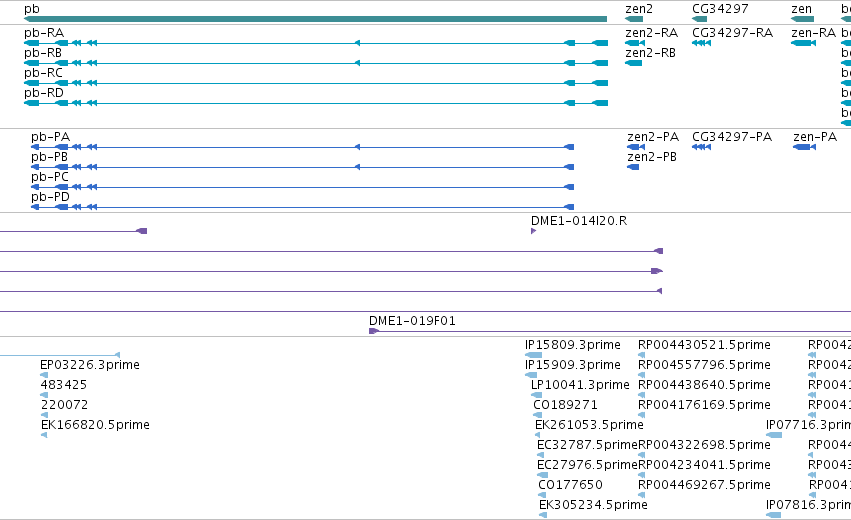Open the RP004438640.5prime EST
This screenshot has height=520, width=851.
642,395
